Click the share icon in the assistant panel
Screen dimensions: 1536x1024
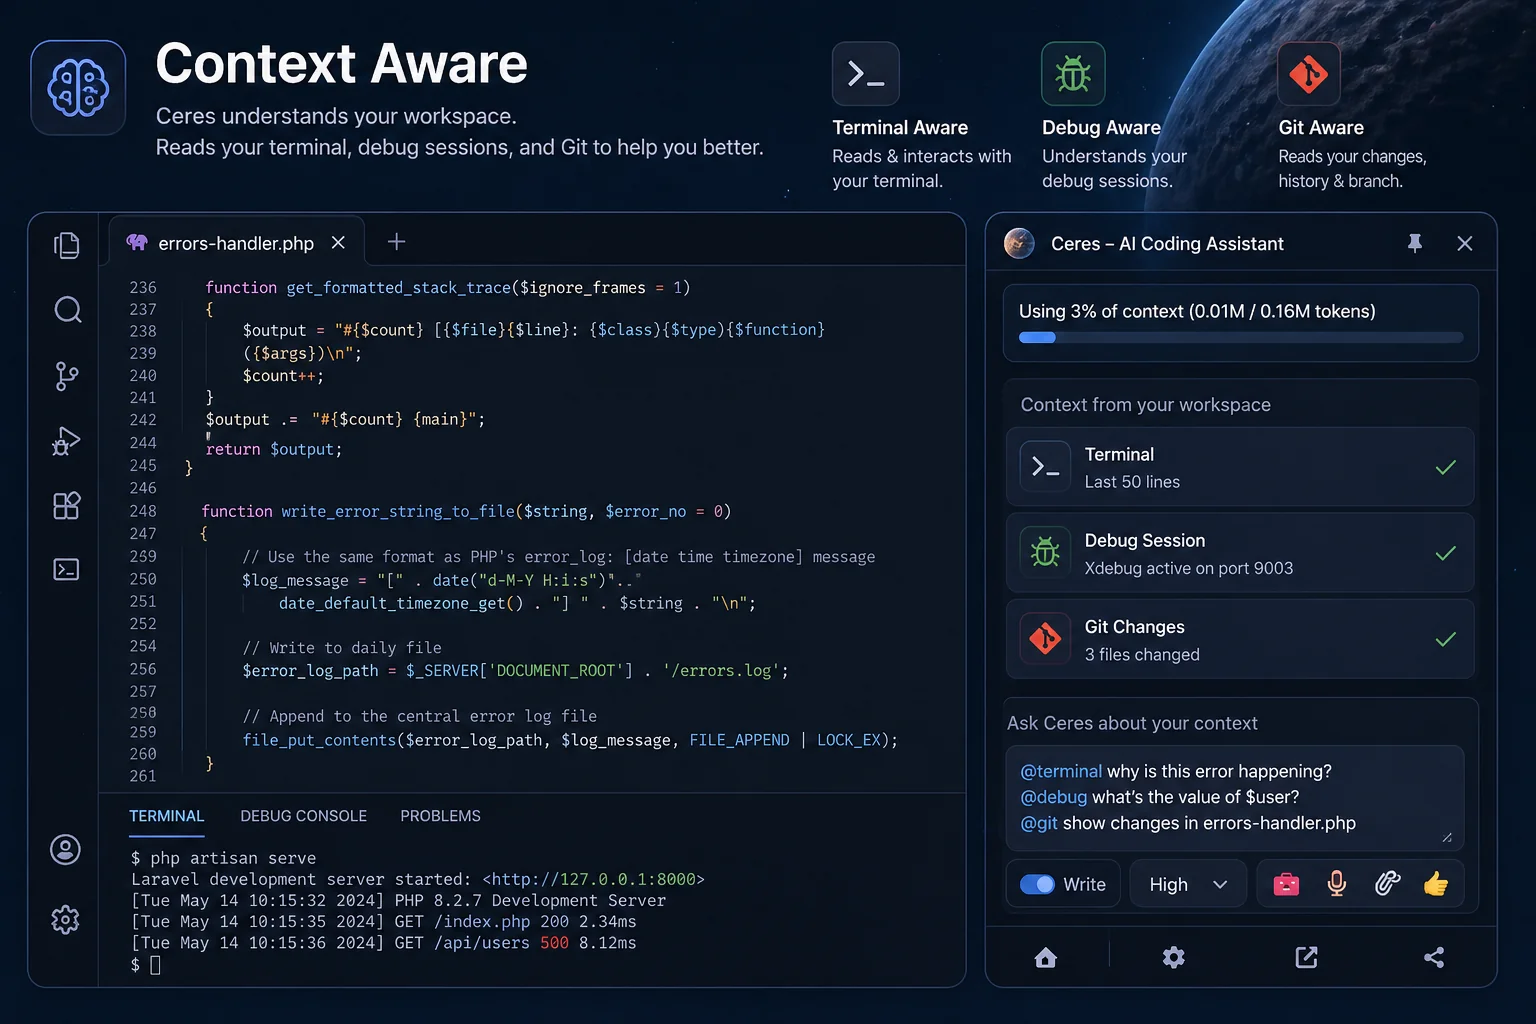(x=1434, y=957)
